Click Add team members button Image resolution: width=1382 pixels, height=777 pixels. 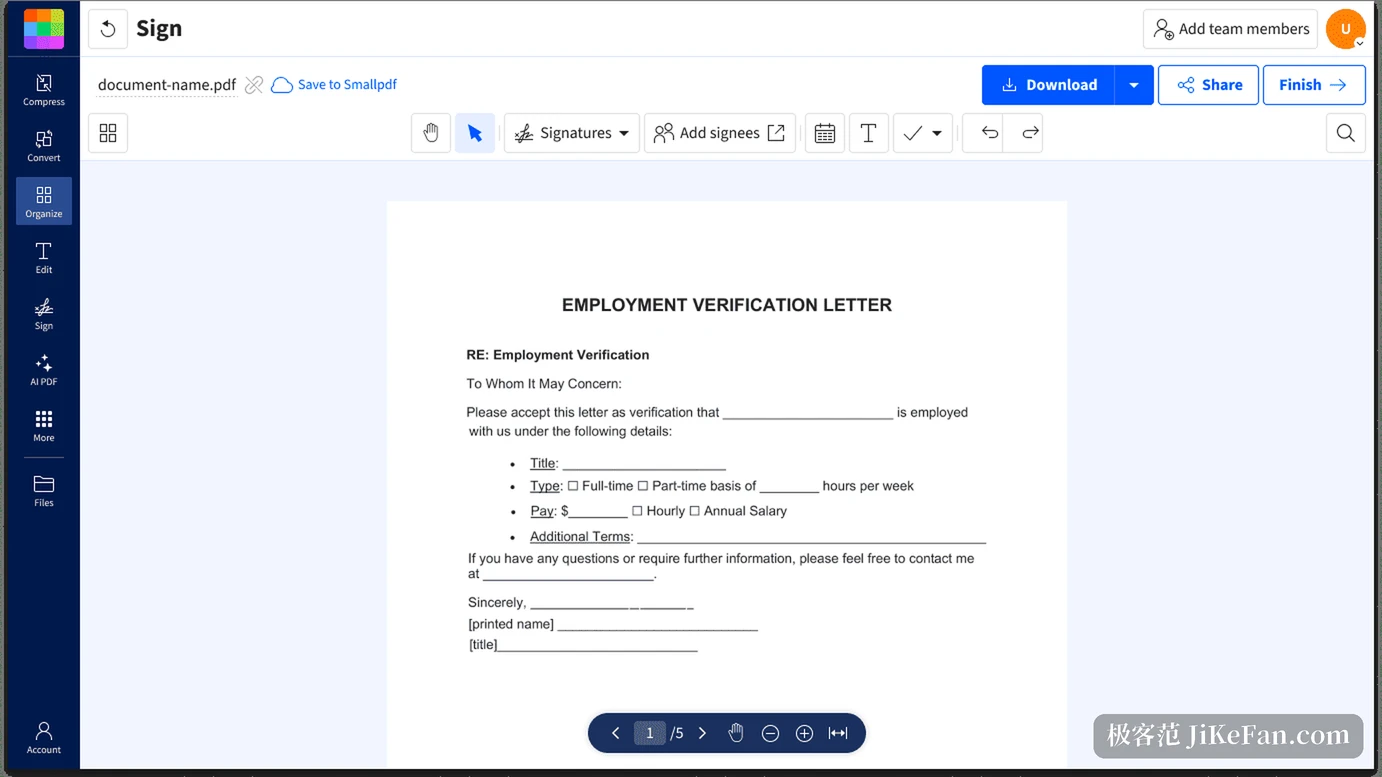click(1231, 29)
